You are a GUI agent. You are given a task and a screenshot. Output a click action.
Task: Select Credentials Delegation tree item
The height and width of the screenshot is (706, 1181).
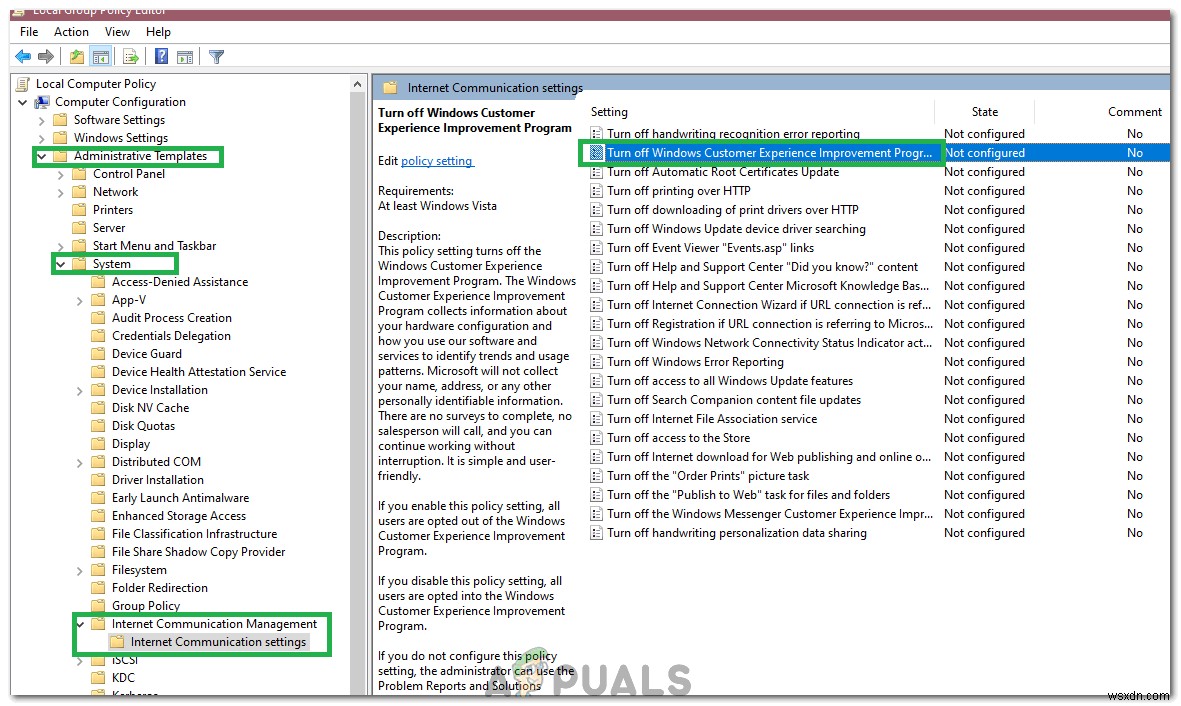[172, 336]
